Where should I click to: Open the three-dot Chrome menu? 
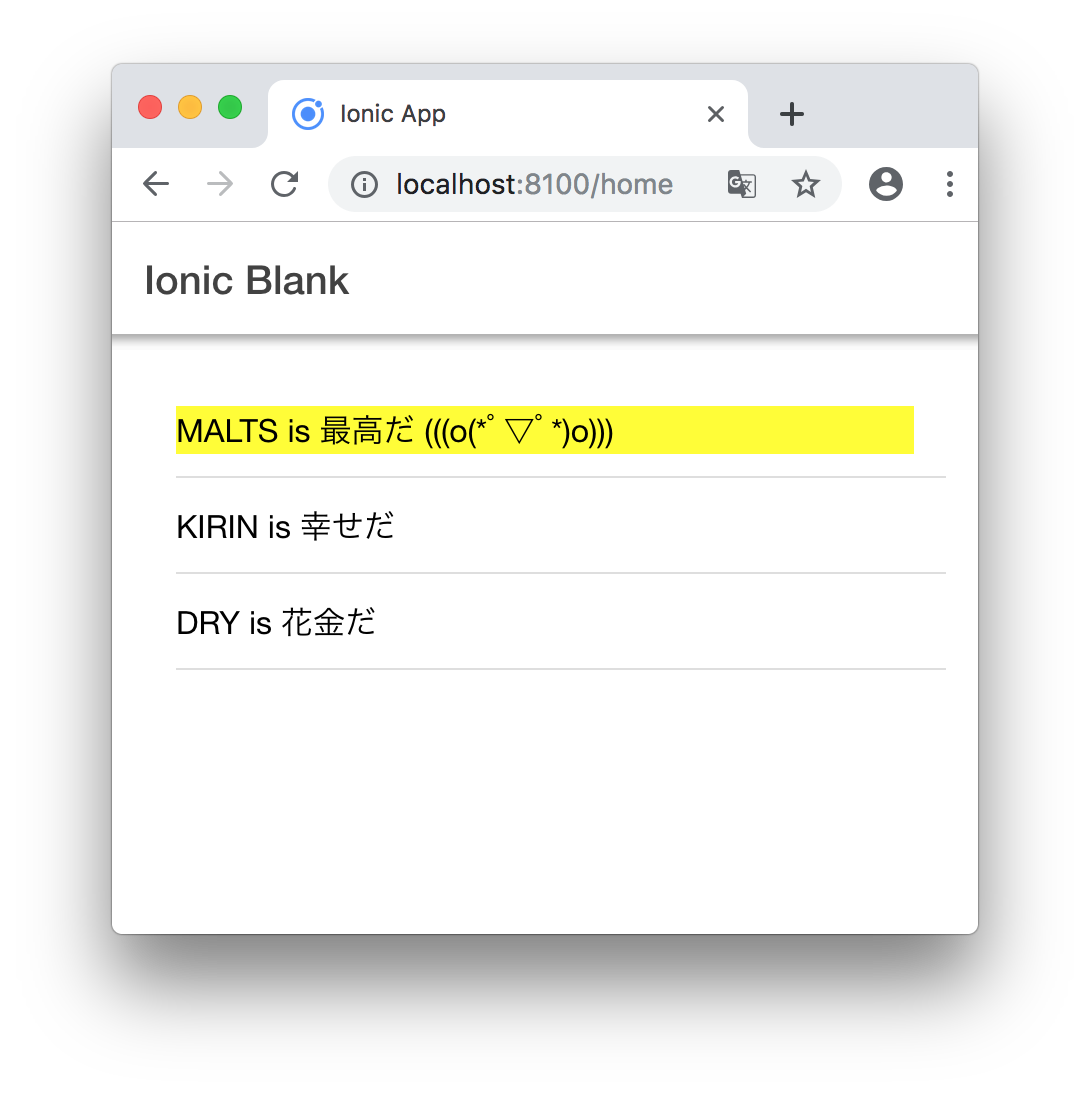(949, 184)
